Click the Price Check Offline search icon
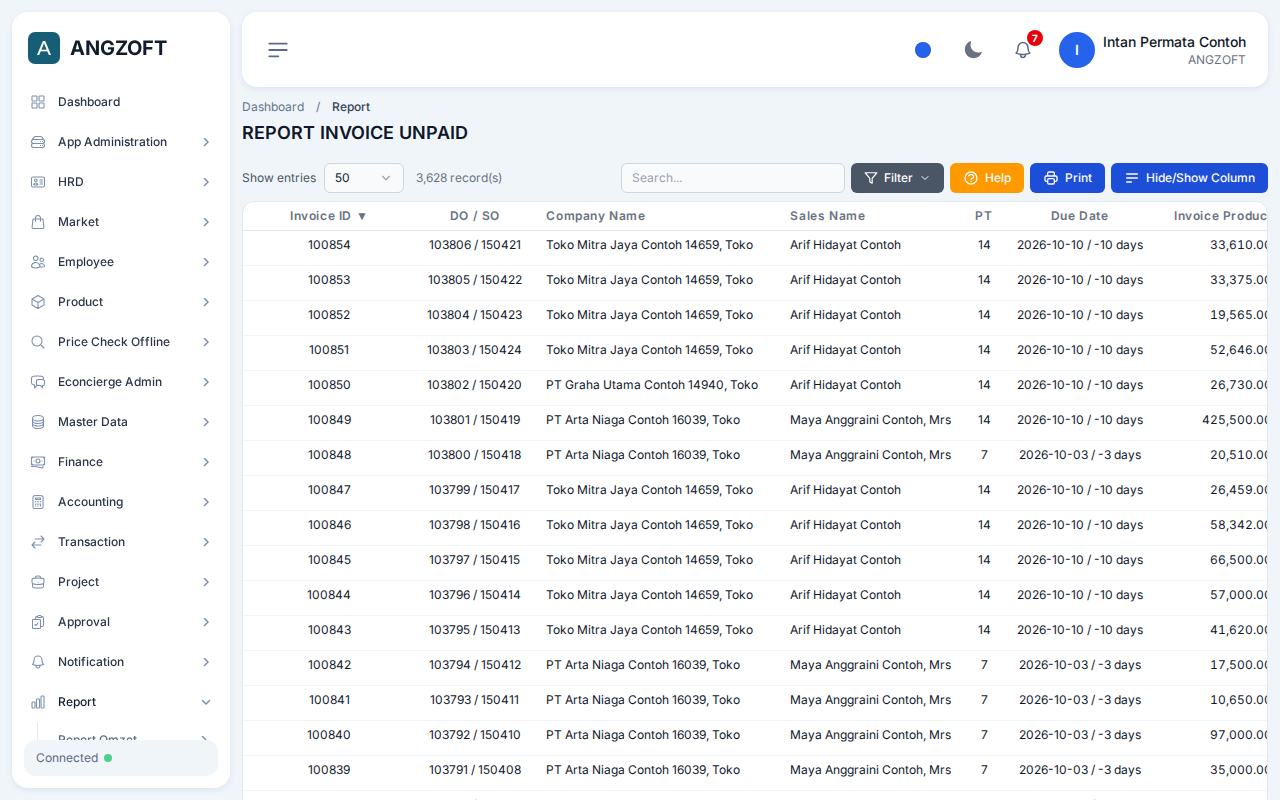The width and height of the screenshot is (1280, 800). (x=38, y=342)
